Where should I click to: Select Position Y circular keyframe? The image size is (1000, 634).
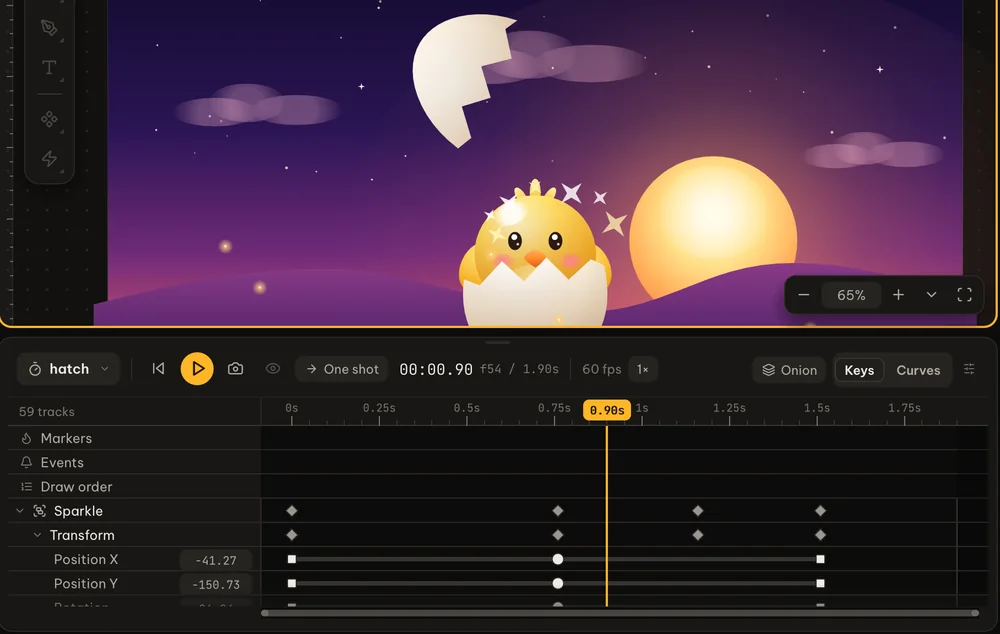[x=558, y=584]
